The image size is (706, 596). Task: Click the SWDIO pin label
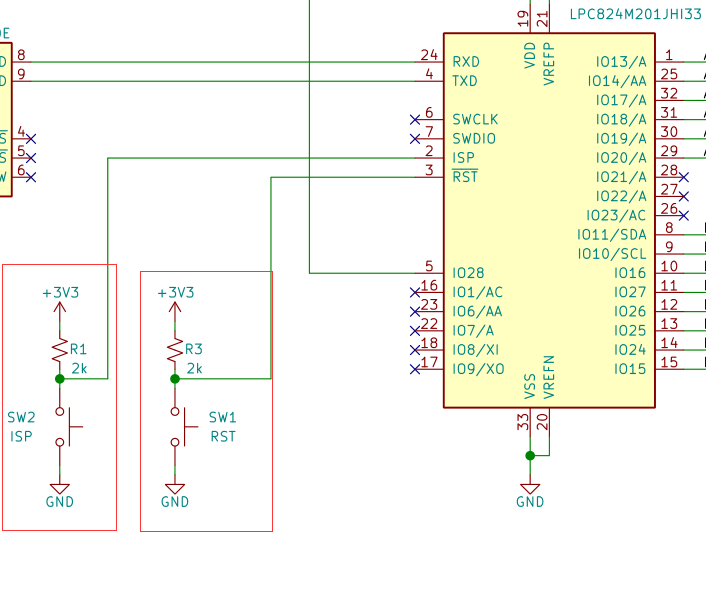click(x=474, y=139)
